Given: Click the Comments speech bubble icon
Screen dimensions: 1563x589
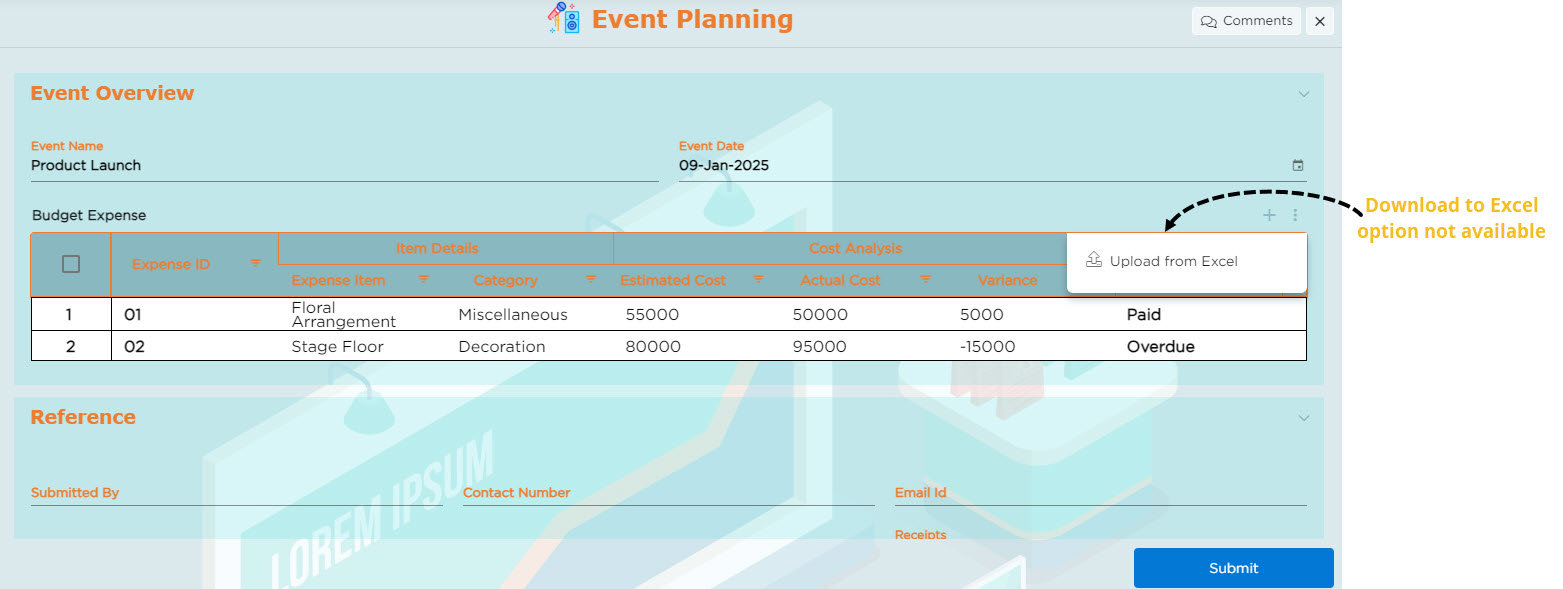Looking at the screenshot, I should pyautogui.click(x=1208, y=21).
